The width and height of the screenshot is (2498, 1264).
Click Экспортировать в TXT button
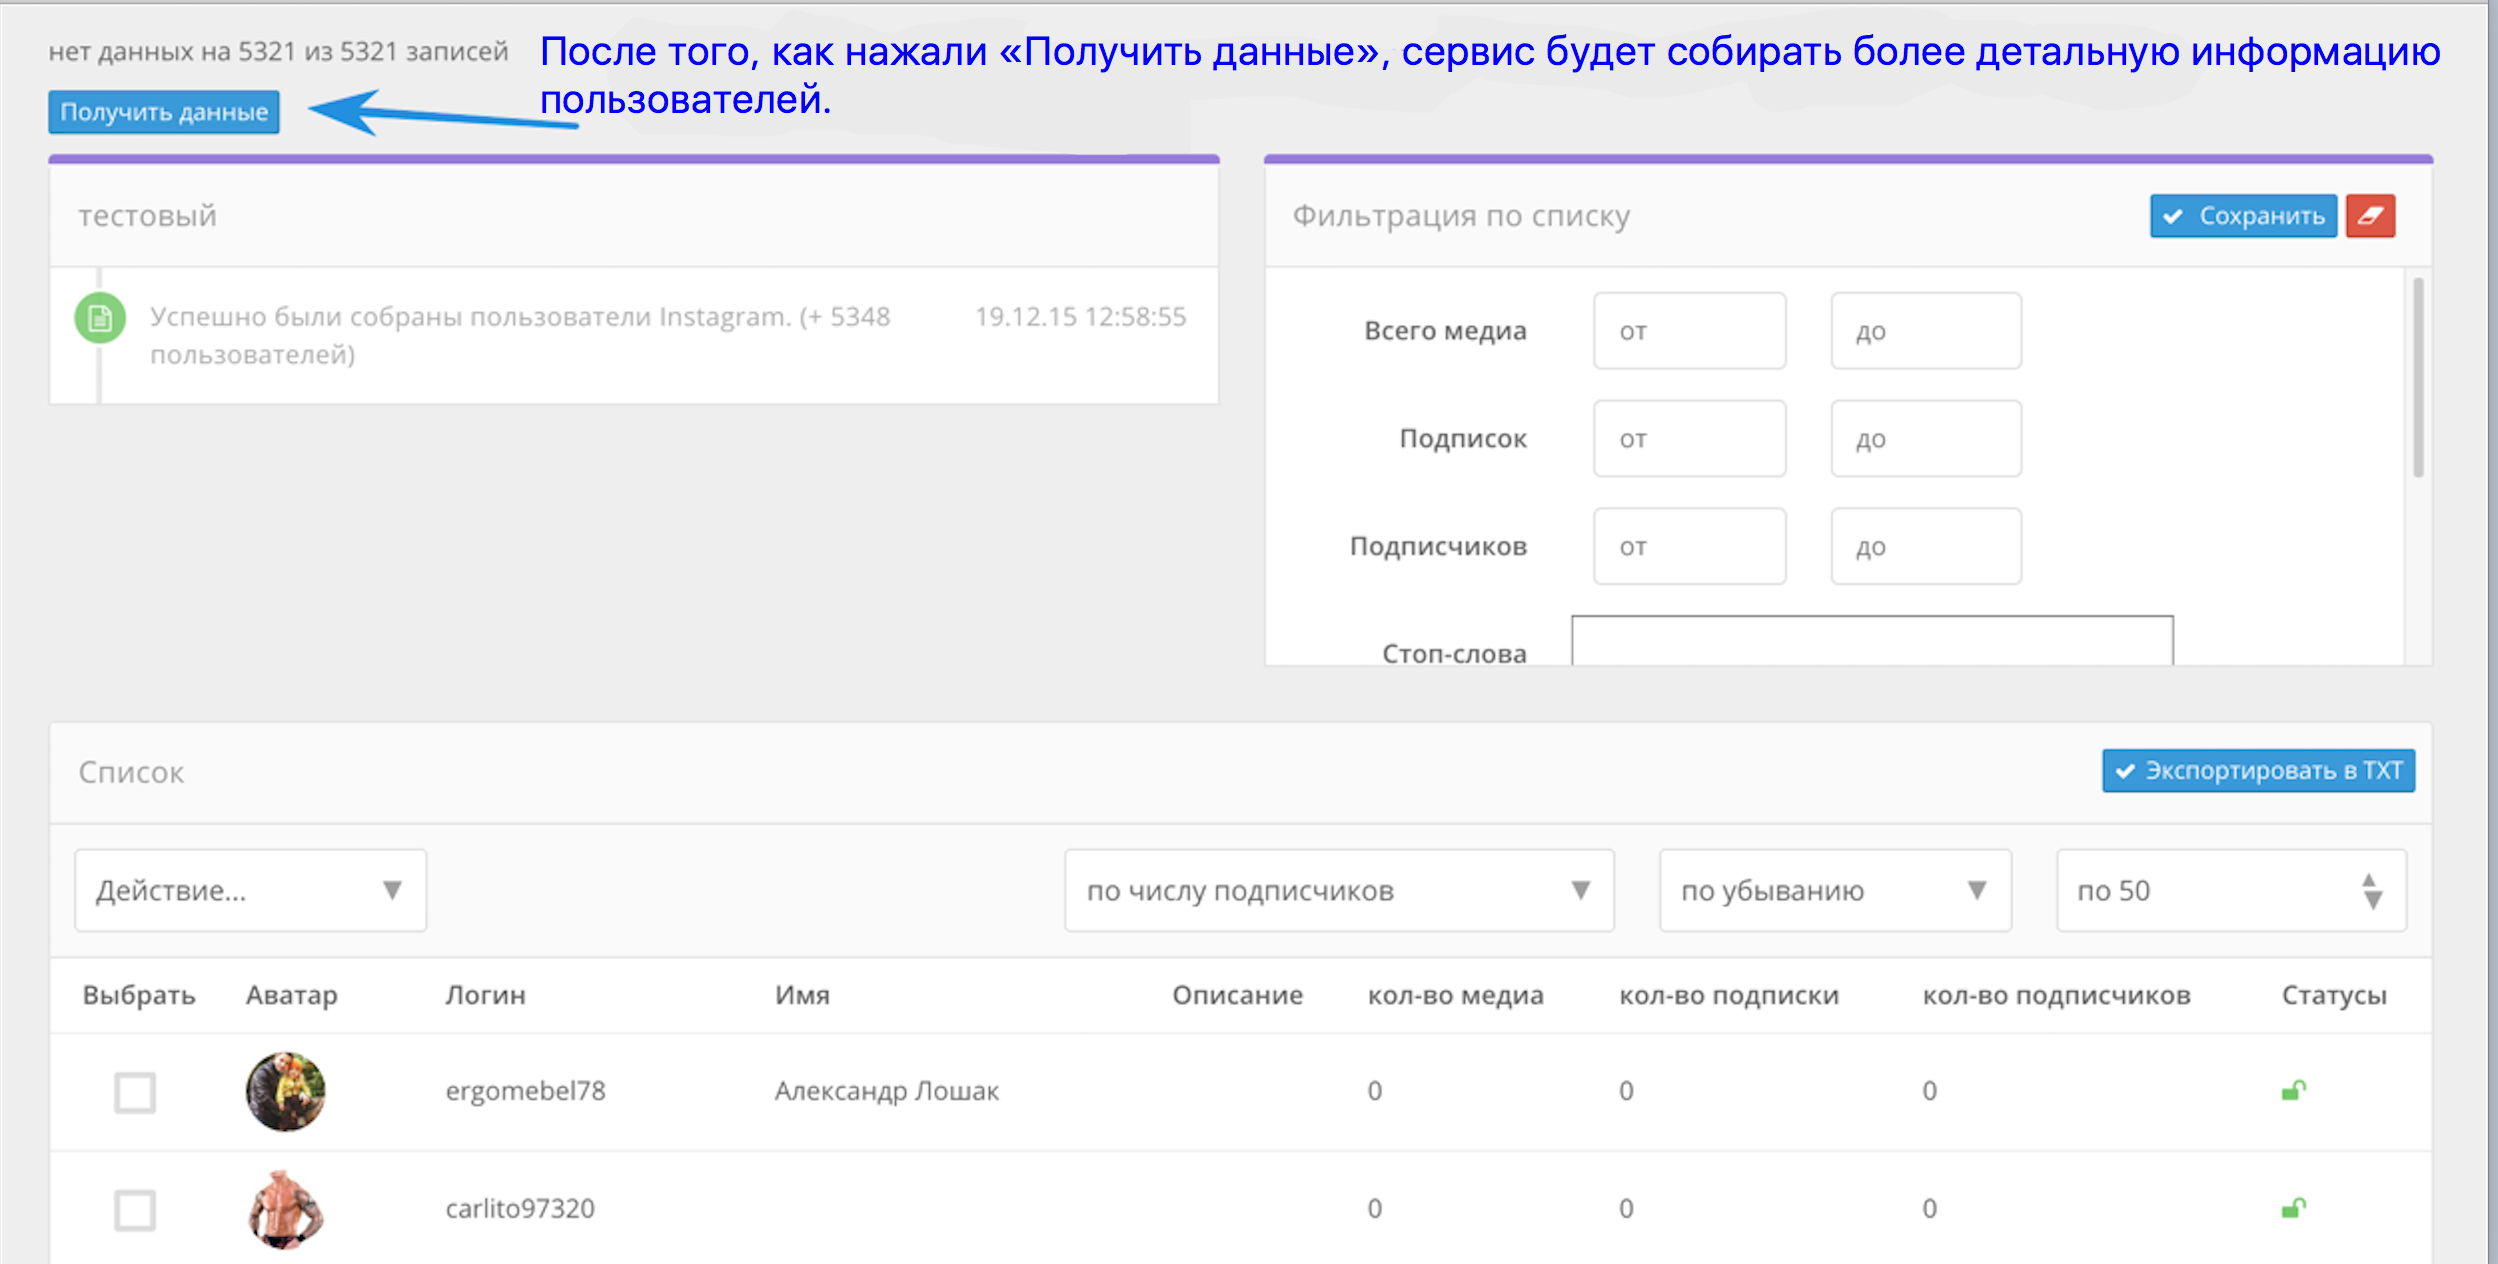2257,771
